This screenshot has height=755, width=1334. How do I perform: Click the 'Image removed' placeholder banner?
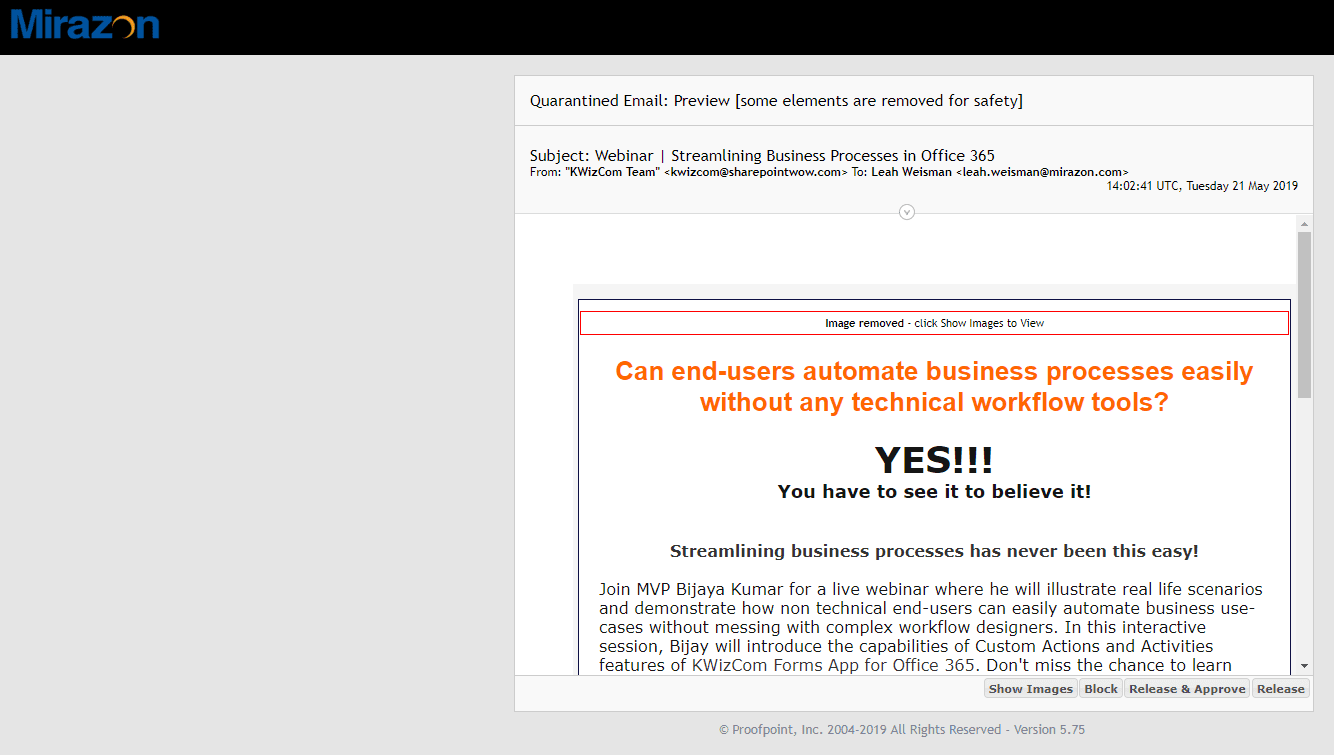934,323
